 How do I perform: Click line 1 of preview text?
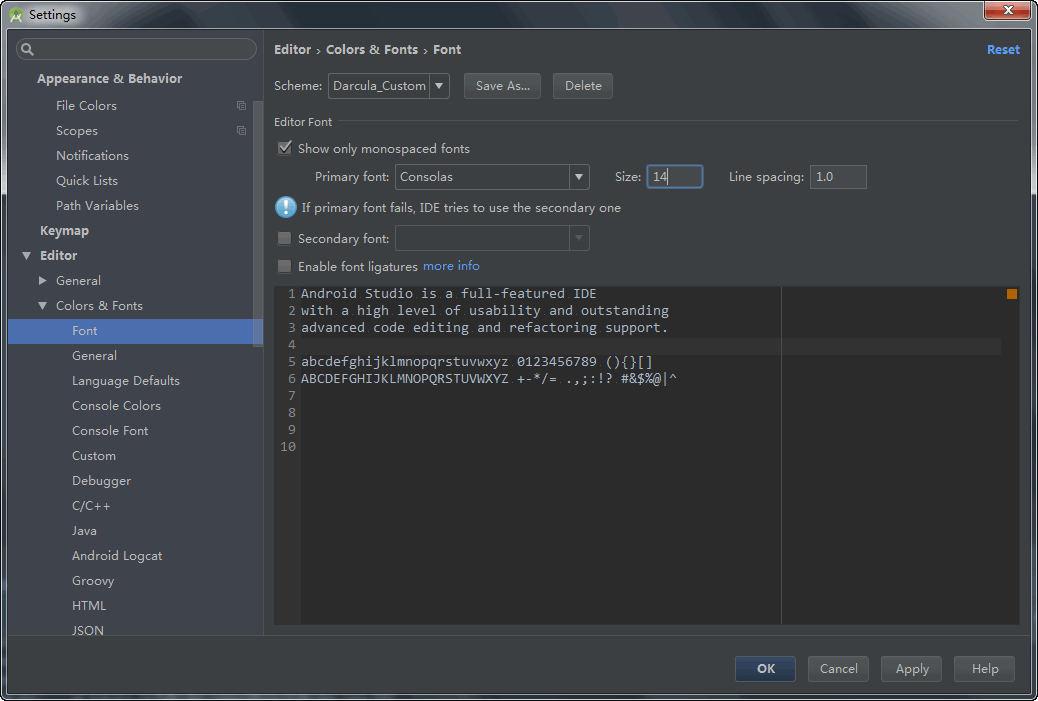[x=448, y=293]
